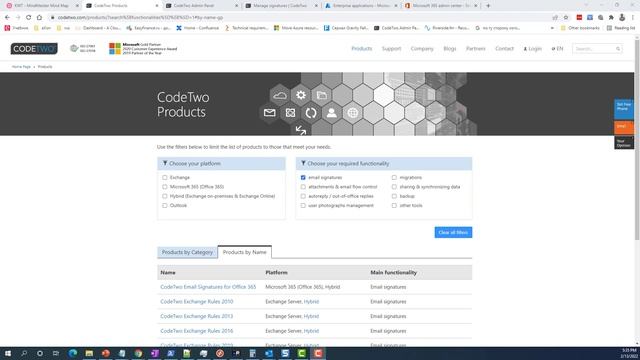The image size is (640, 360).
Task: Tick the Hybrid platform checkbox
Action: 165,196
